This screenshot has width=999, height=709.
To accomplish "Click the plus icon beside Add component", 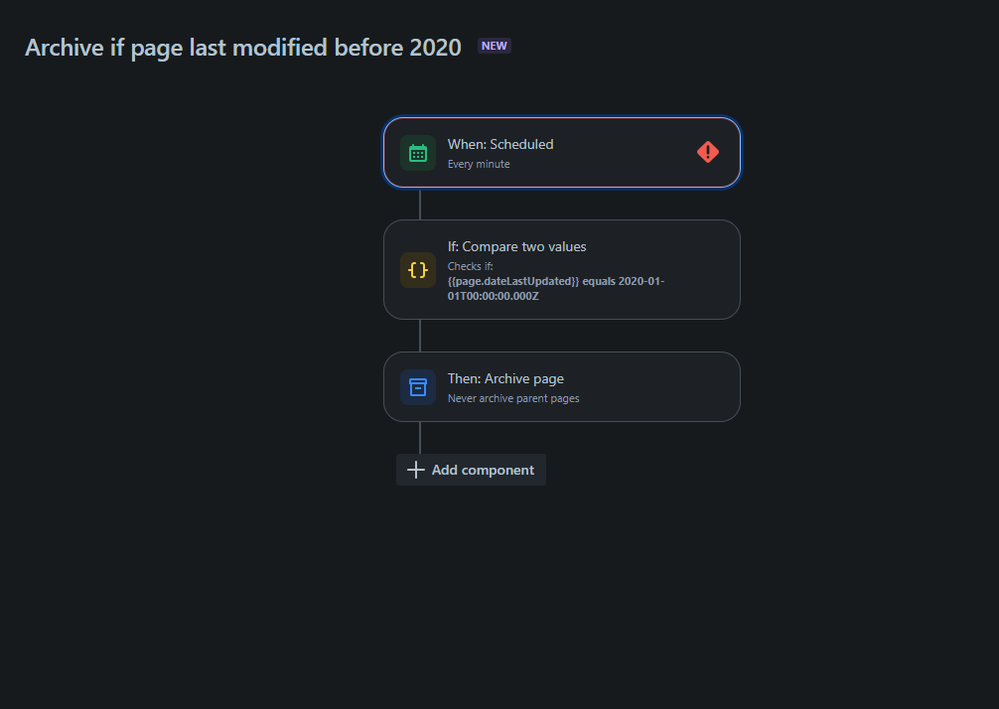I will [416, 470].
